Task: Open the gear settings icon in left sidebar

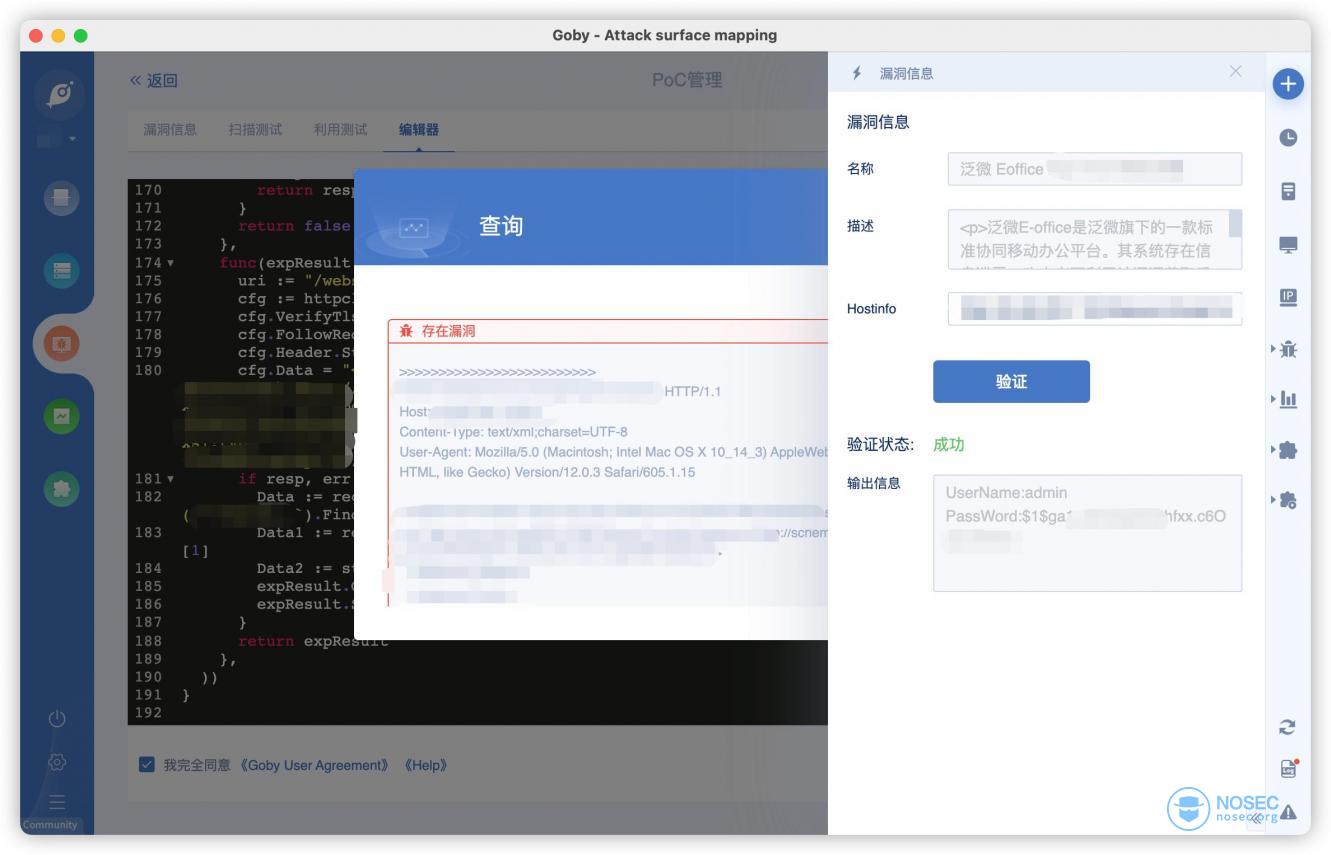Action: coord(57,762)
